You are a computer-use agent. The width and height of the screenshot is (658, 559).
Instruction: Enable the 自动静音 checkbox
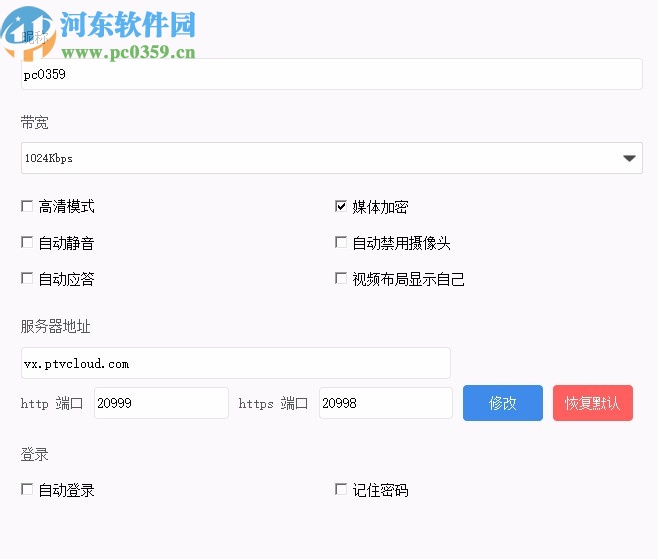pyautogui.click(x=27, y=242)
